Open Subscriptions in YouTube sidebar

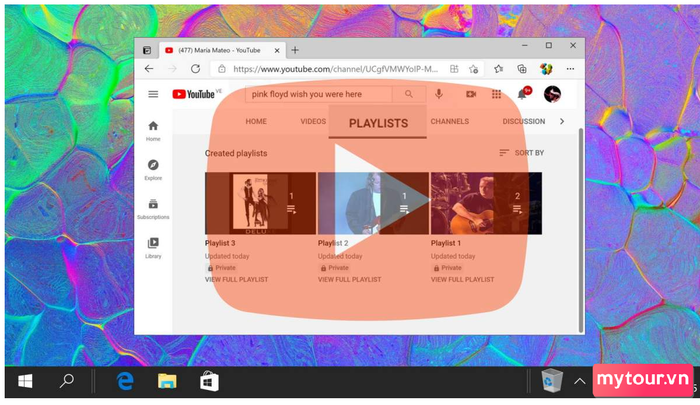point(153,209)
